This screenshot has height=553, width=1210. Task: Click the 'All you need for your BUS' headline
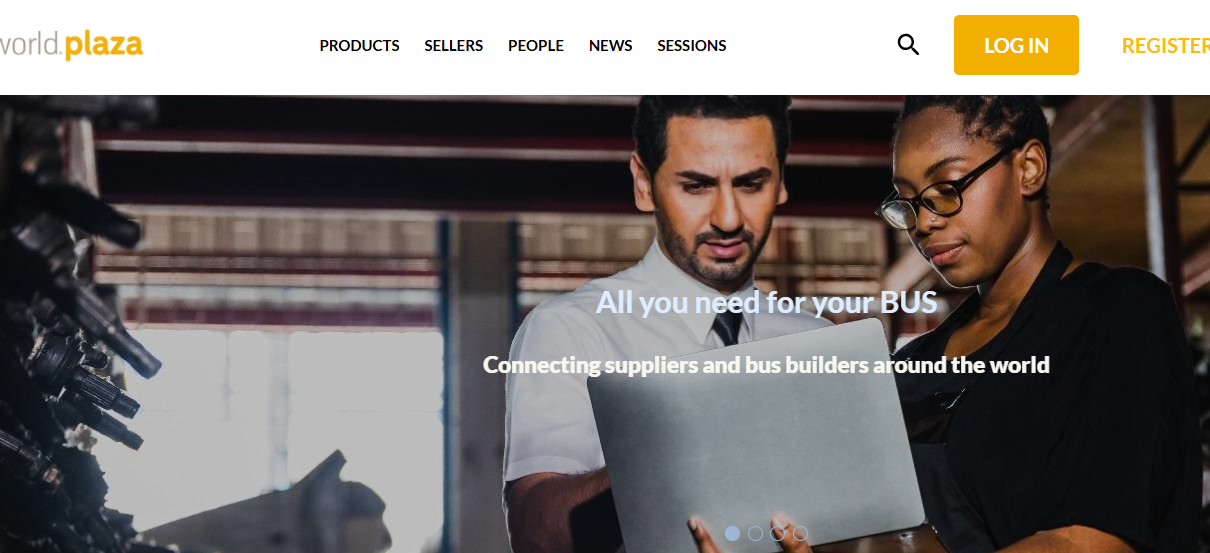[767, 302]
